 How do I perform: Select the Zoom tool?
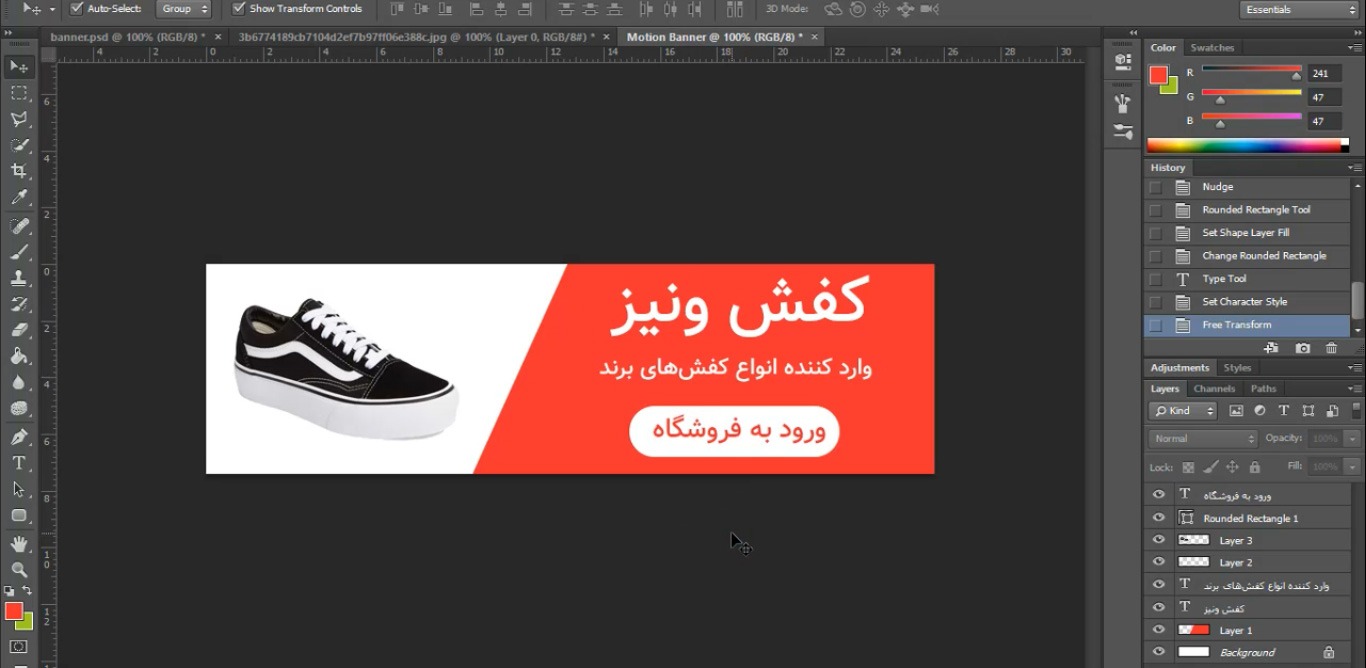tap(18, 569)
